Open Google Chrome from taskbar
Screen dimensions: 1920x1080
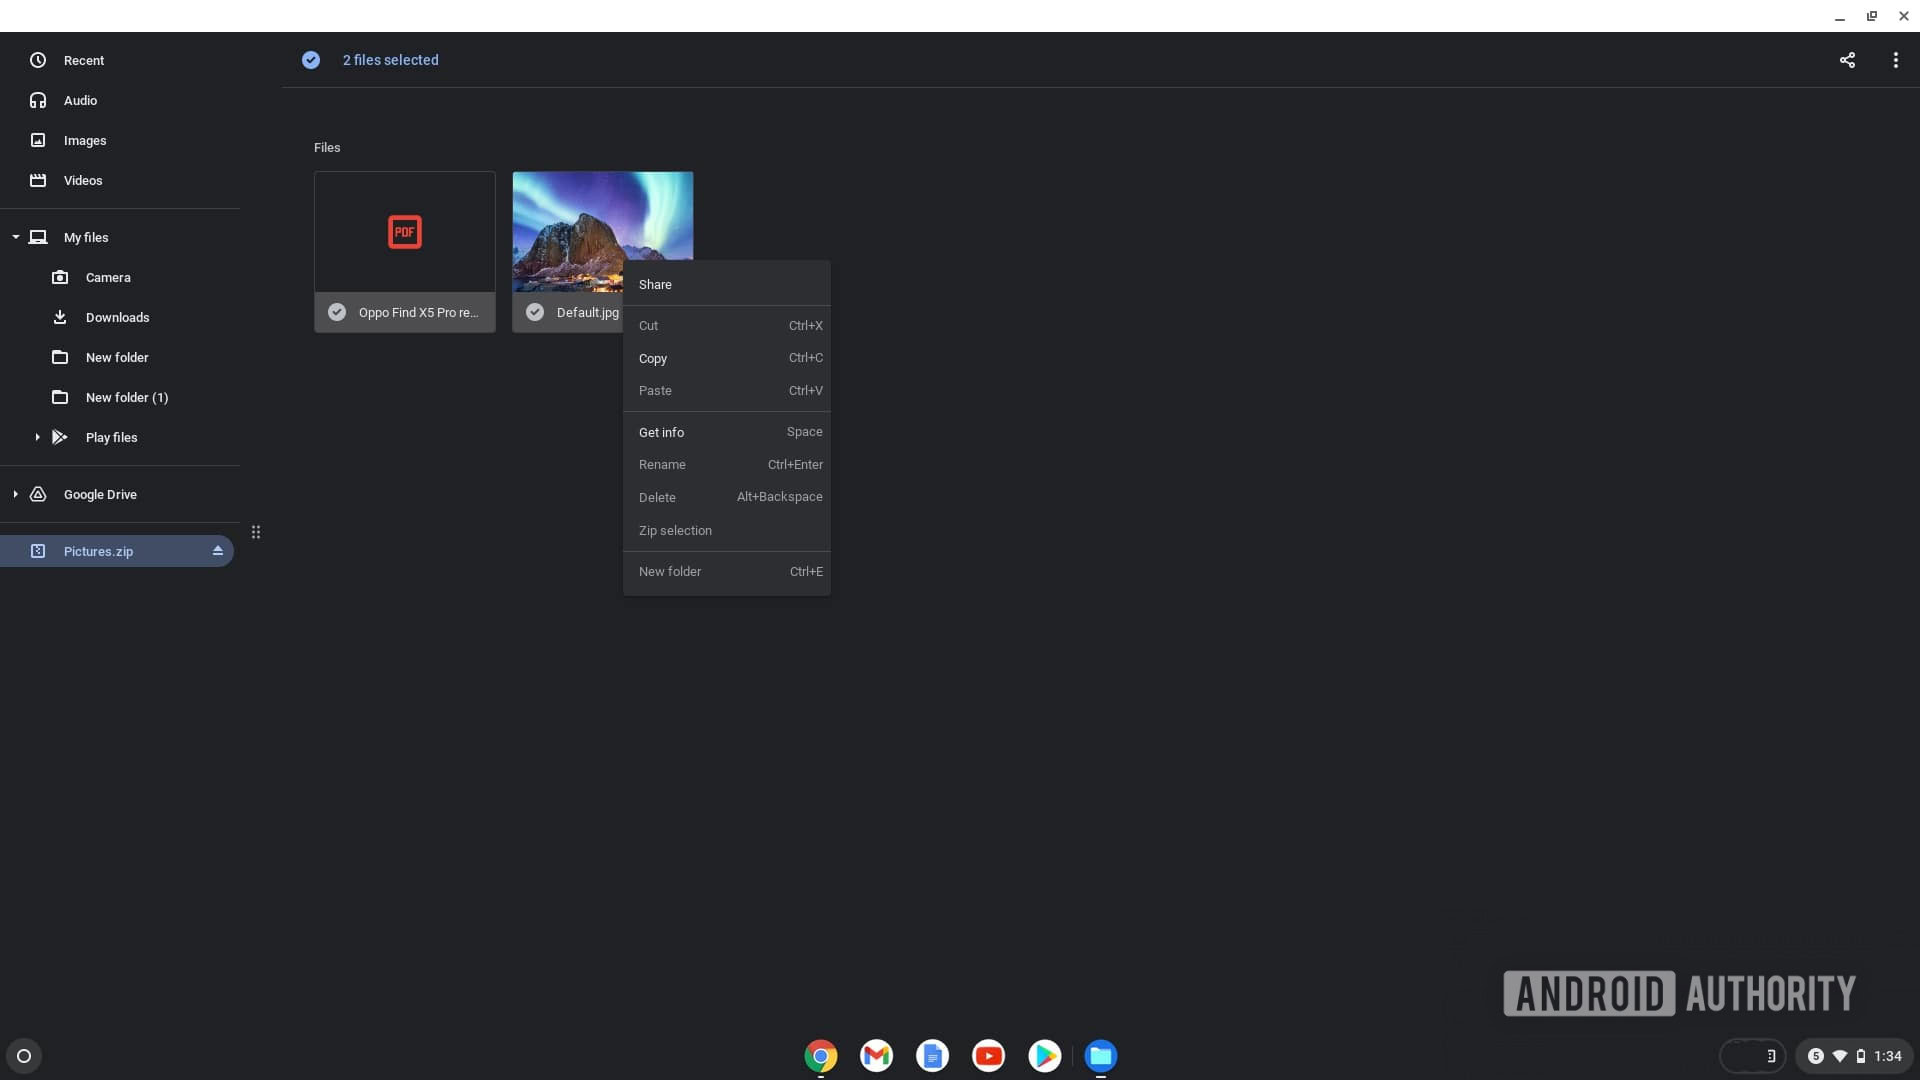[x=820, y=1055]
